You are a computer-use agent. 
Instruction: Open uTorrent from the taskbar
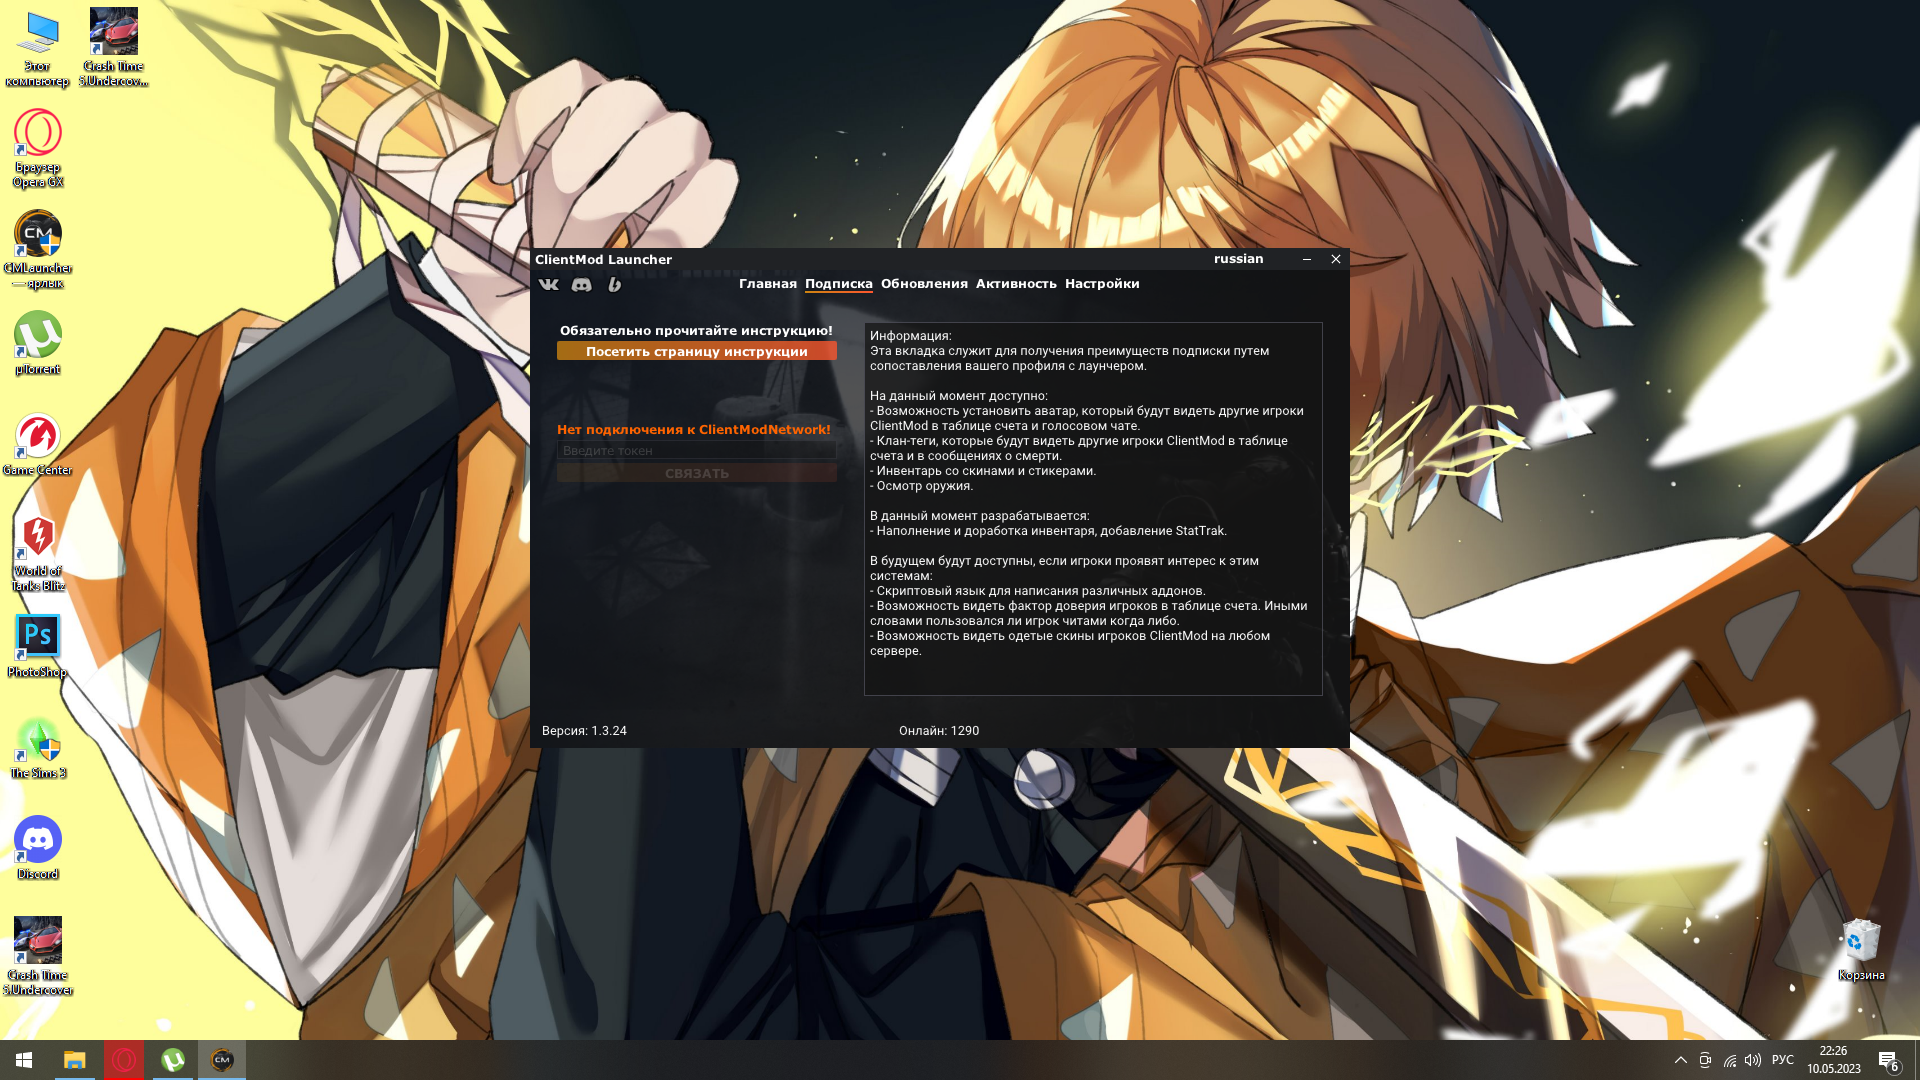173,1060
